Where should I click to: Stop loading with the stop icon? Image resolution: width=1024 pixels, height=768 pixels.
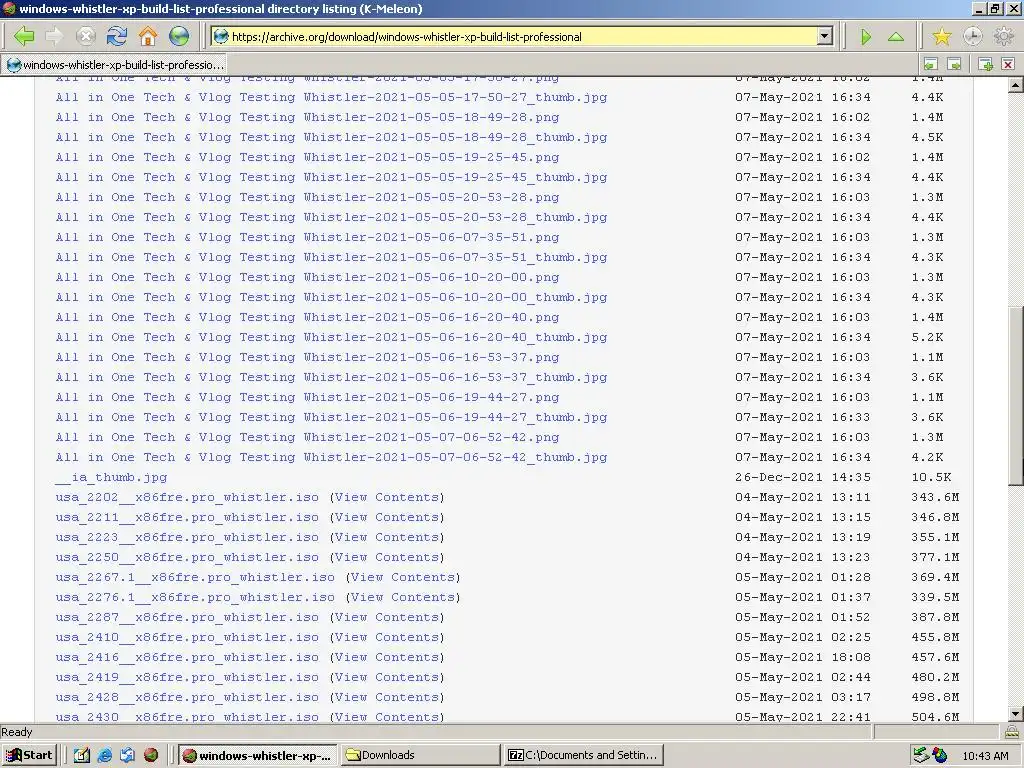pyautogui.click(x=86, y=36)
